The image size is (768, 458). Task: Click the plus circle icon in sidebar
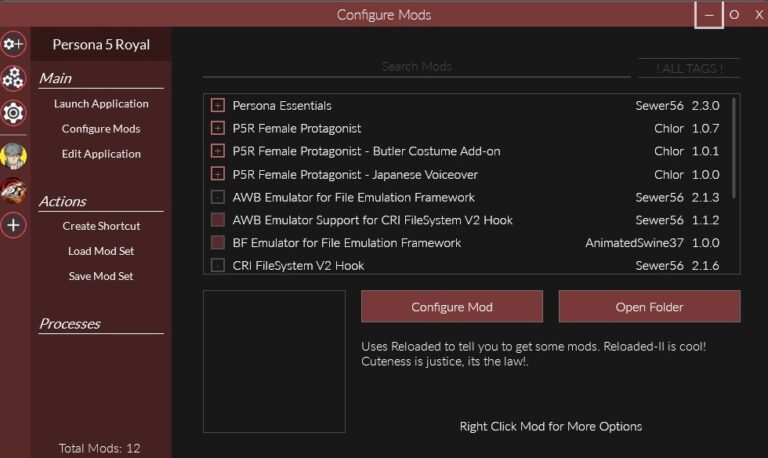(13, 226)
